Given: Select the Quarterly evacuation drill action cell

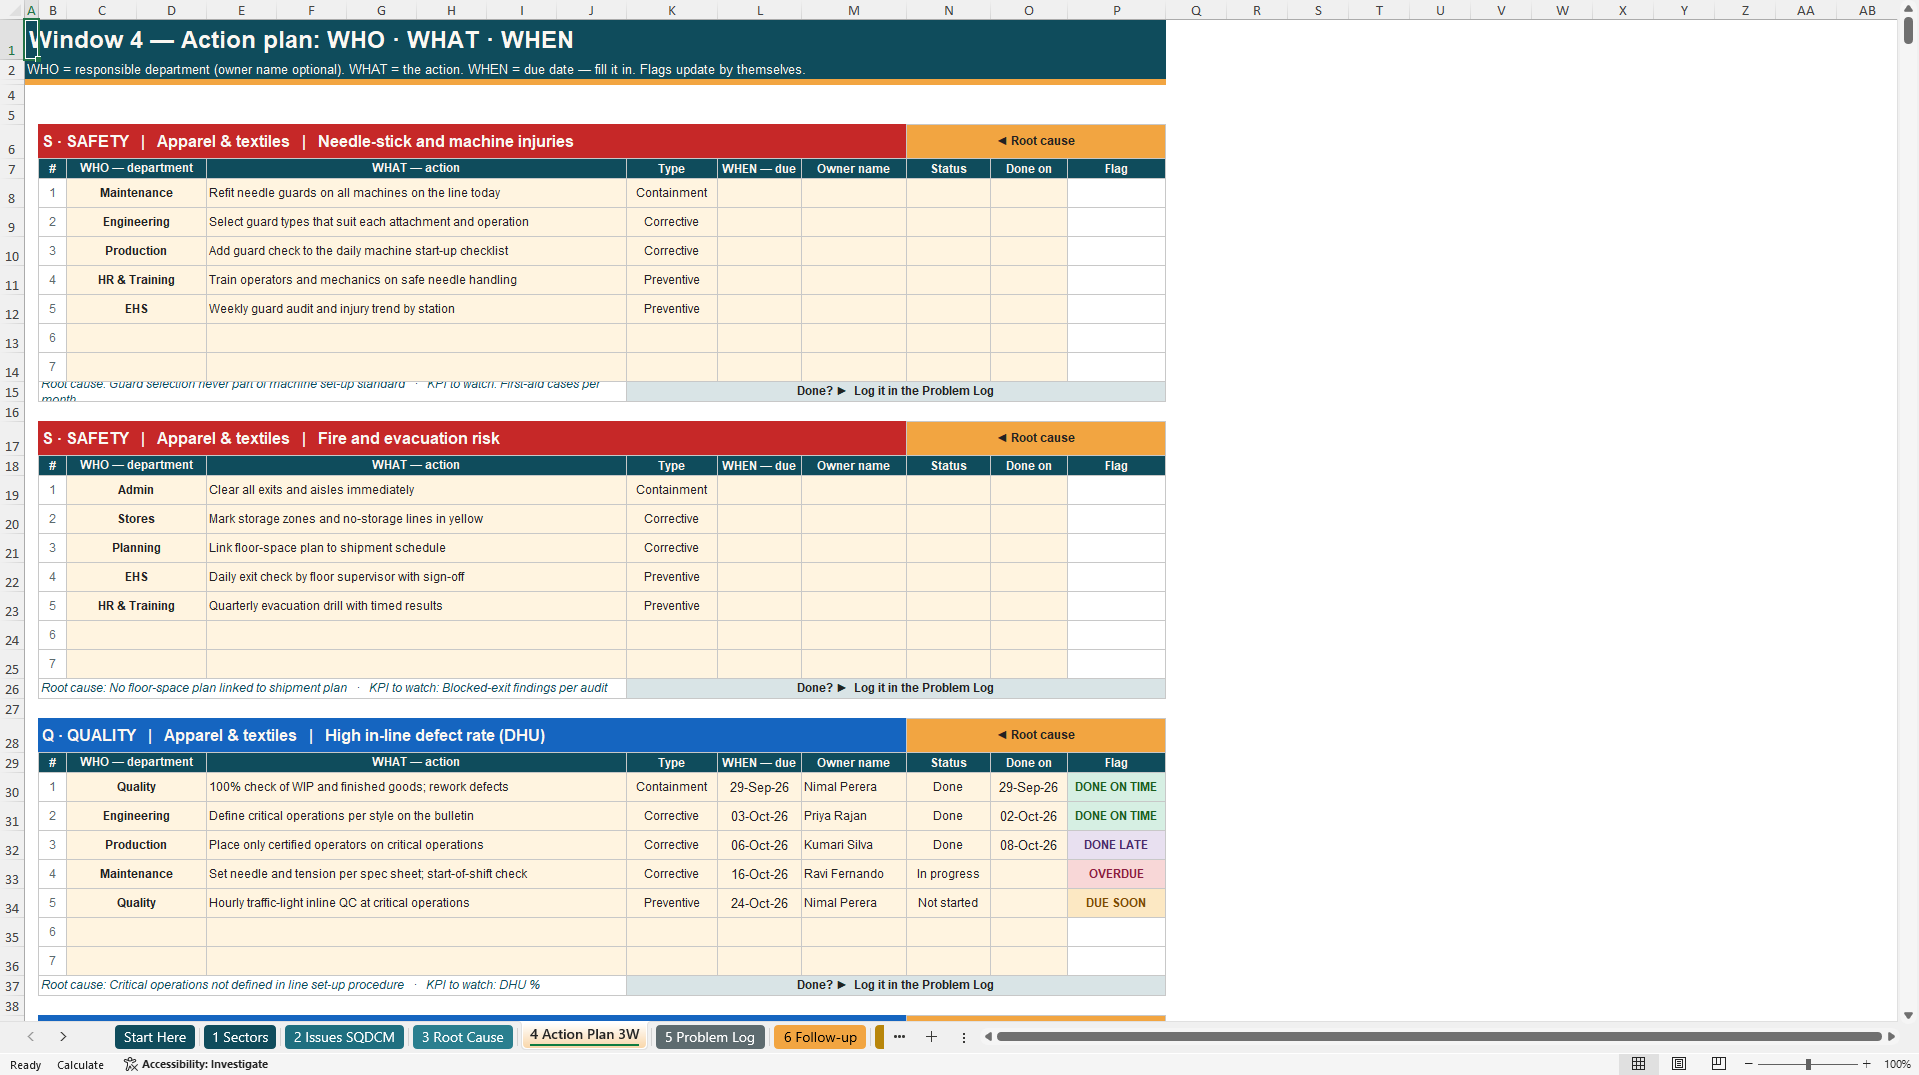Looking at the screenshot, I should [x=416, y=606].
